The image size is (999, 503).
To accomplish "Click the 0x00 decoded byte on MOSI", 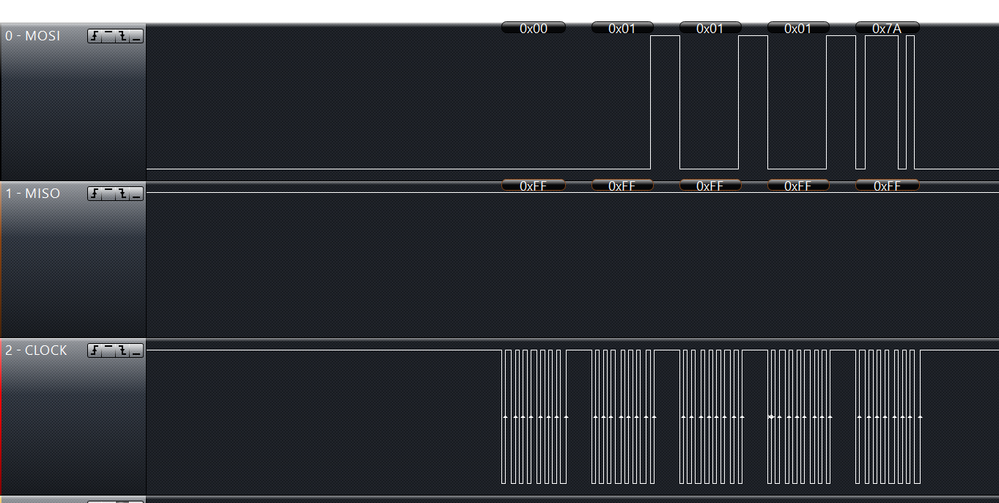I will 533,28.
